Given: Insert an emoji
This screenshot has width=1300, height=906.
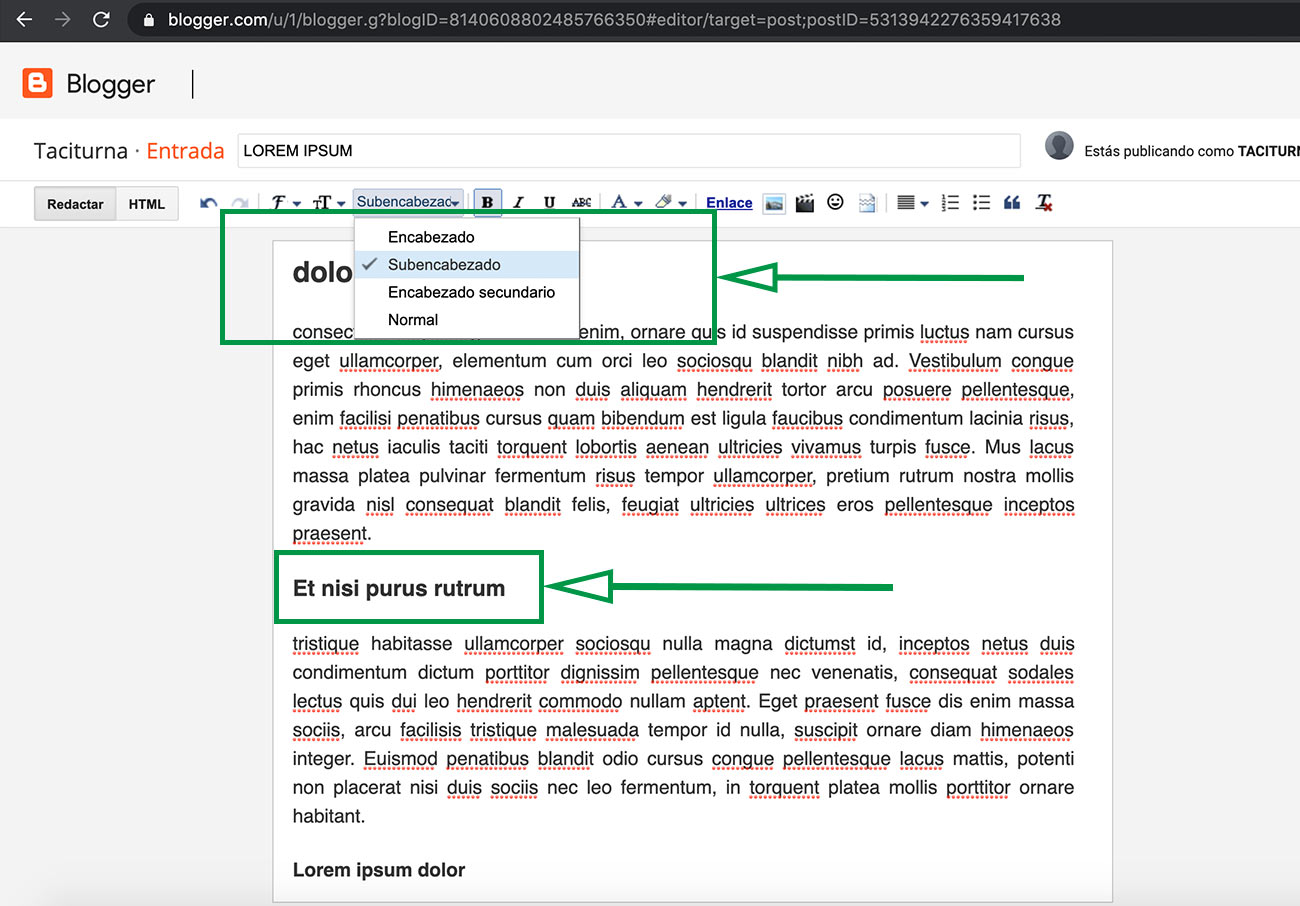Looking at the screenshot, I should [835, 202].
